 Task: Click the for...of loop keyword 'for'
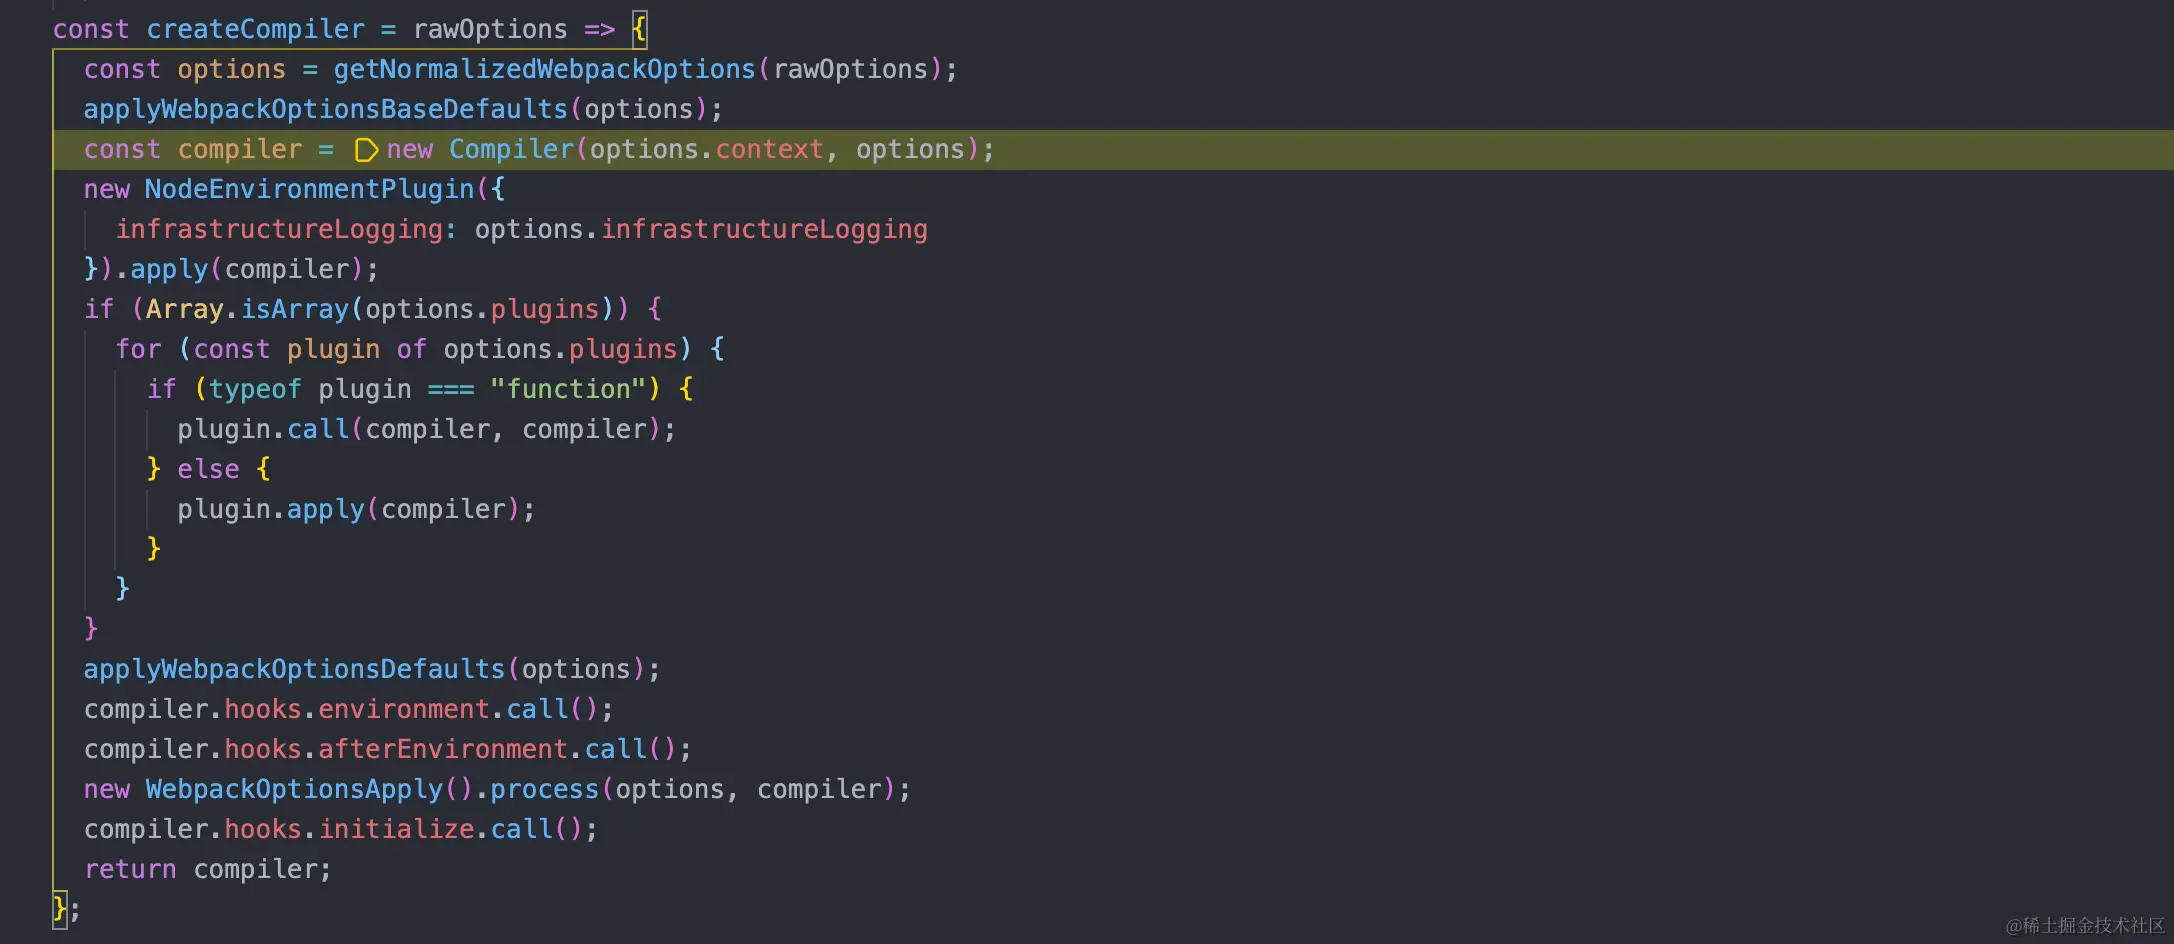(x=138, y=350)
